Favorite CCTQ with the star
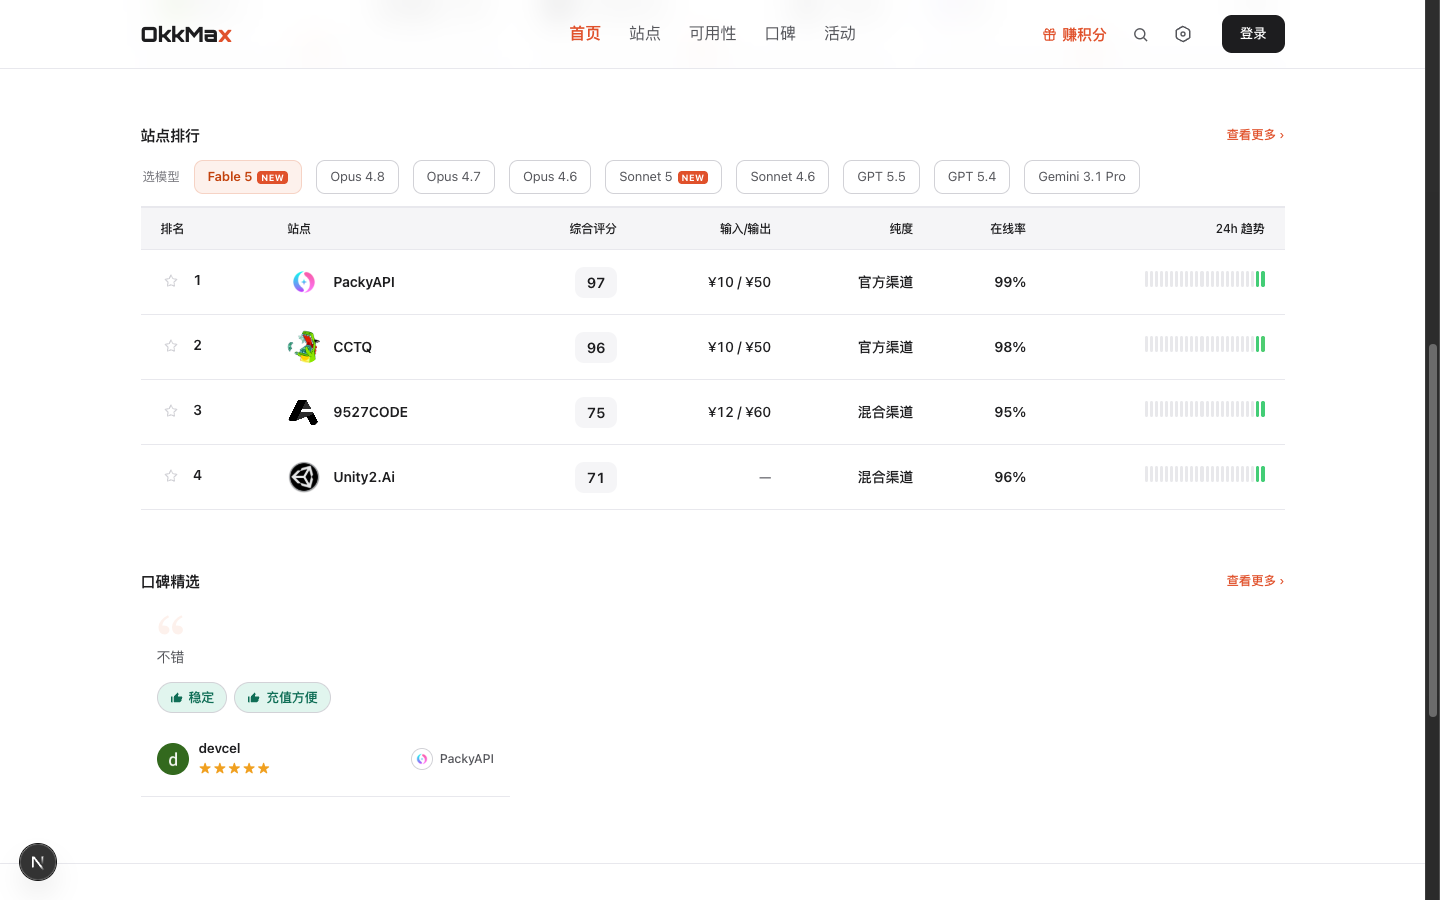1440x900 pixels. tap(171, 346)
